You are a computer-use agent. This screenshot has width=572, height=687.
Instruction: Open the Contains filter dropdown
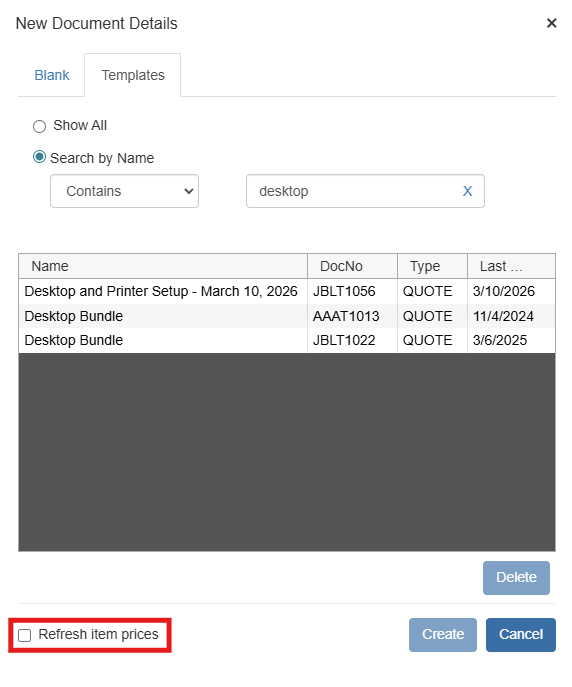click(x=124, y=191)
